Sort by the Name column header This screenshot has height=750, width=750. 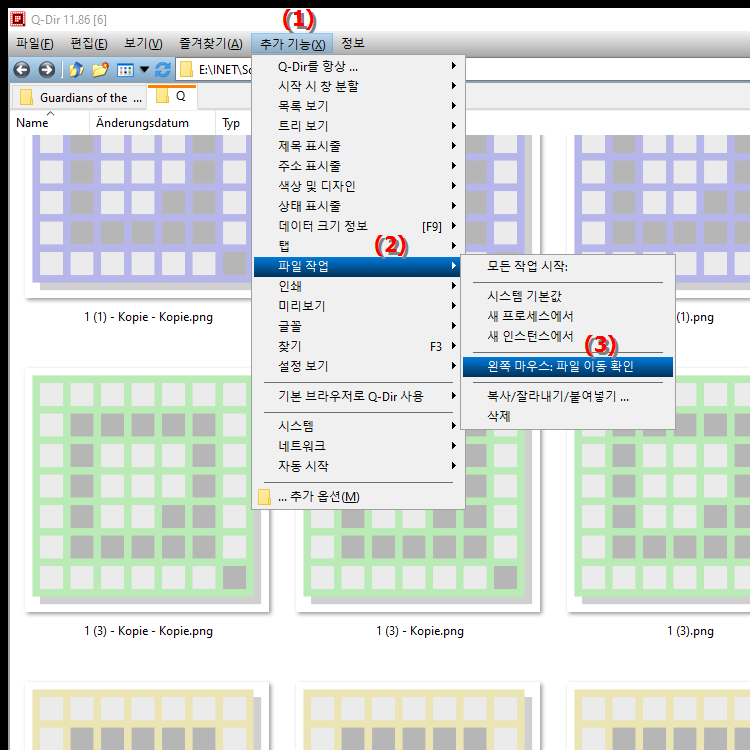(50, 123)
